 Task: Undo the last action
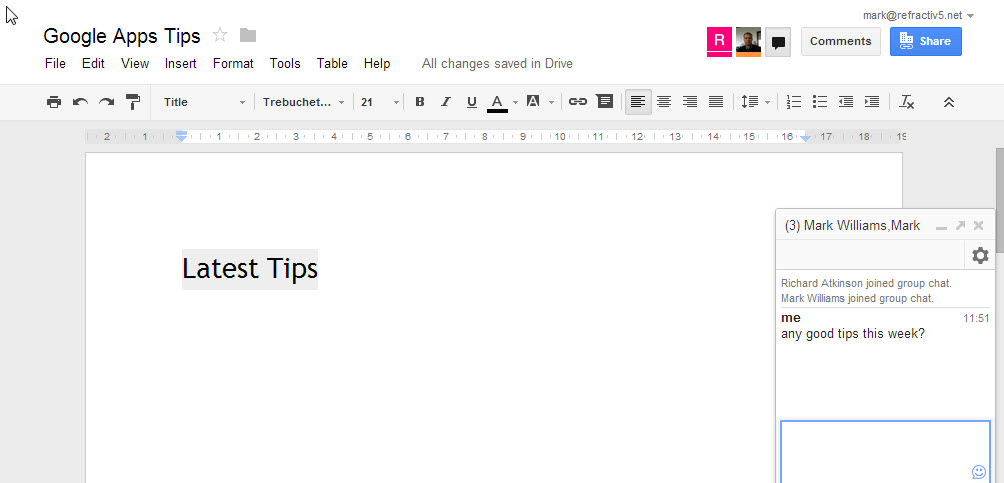pyautogui.click(x=80, y=102)
